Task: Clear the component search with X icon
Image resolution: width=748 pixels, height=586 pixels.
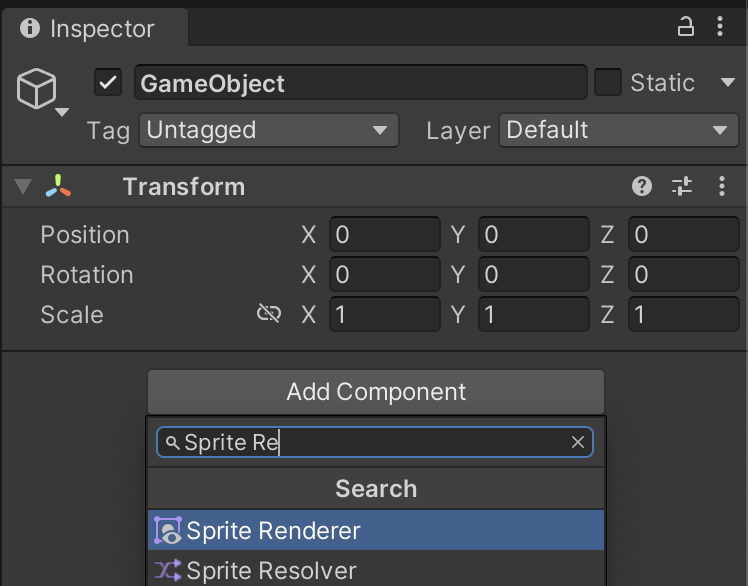Action: [x=578, y=442]
